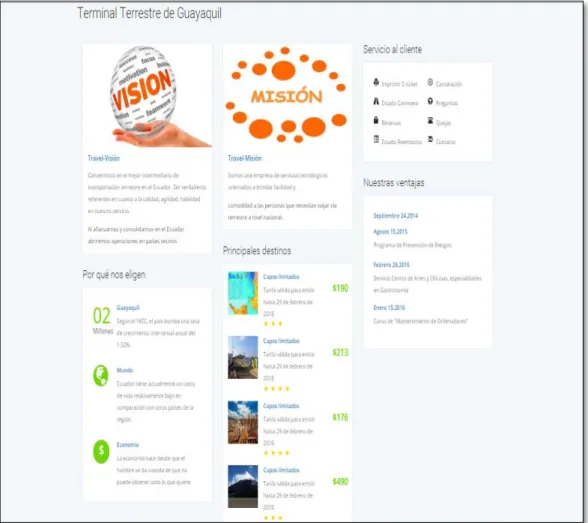Click the Guayaquil heading link
588x523 pixels.
tap(128, 308)
